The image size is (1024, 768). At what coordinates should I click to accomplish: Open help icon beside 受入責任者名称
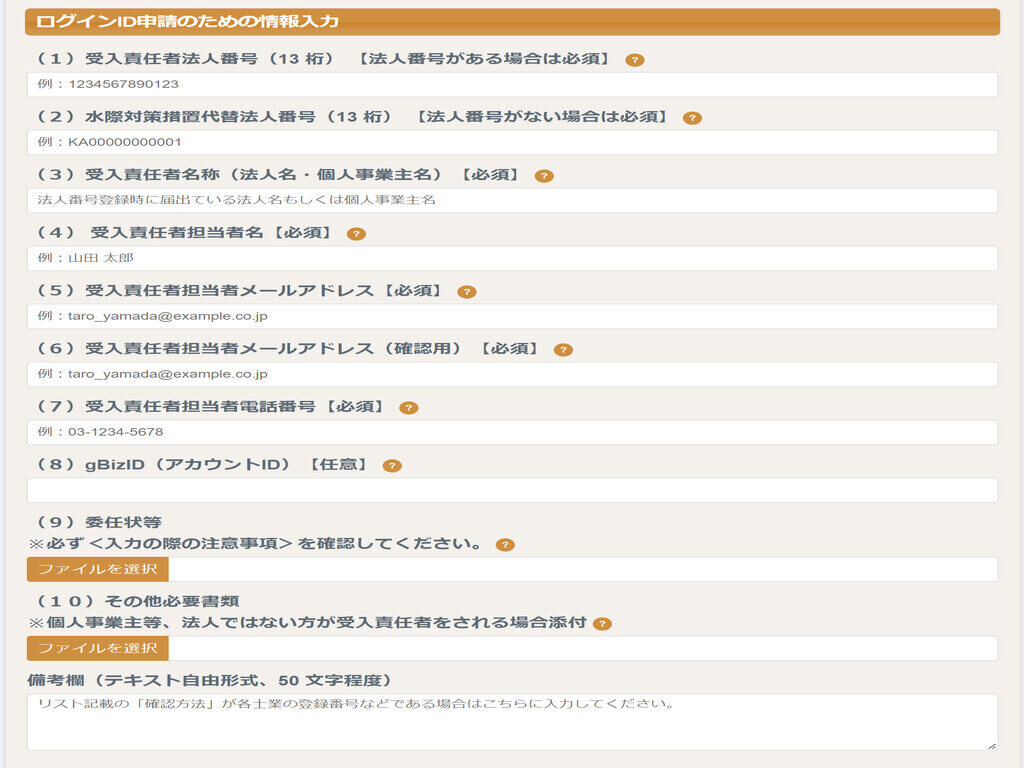pos(544,176)
